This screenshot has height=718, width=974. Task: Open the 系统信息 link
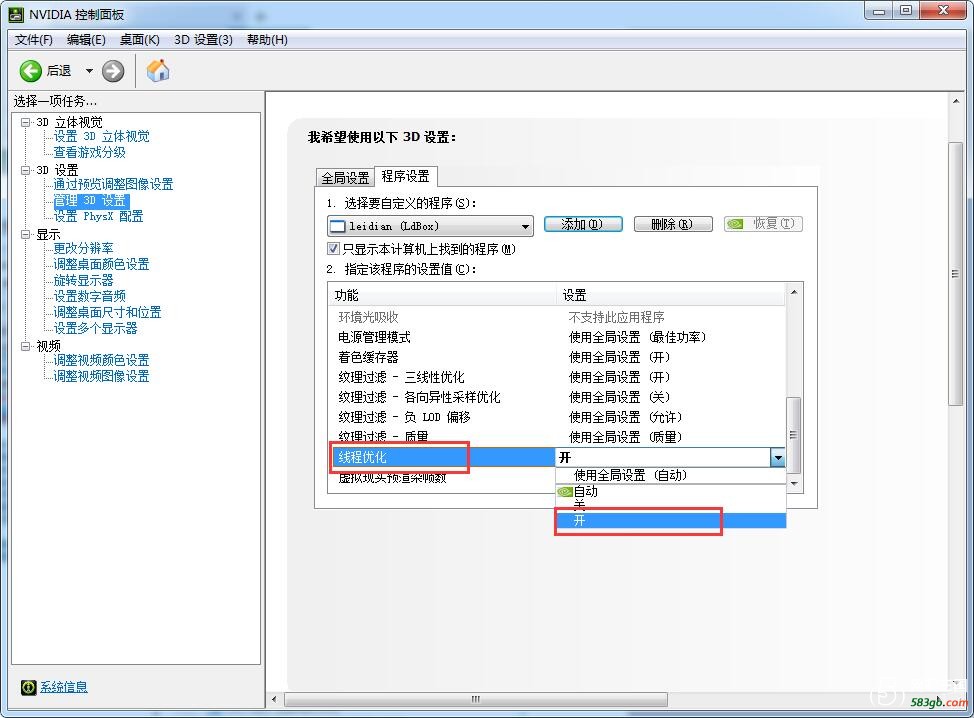(x=64, y=687)
